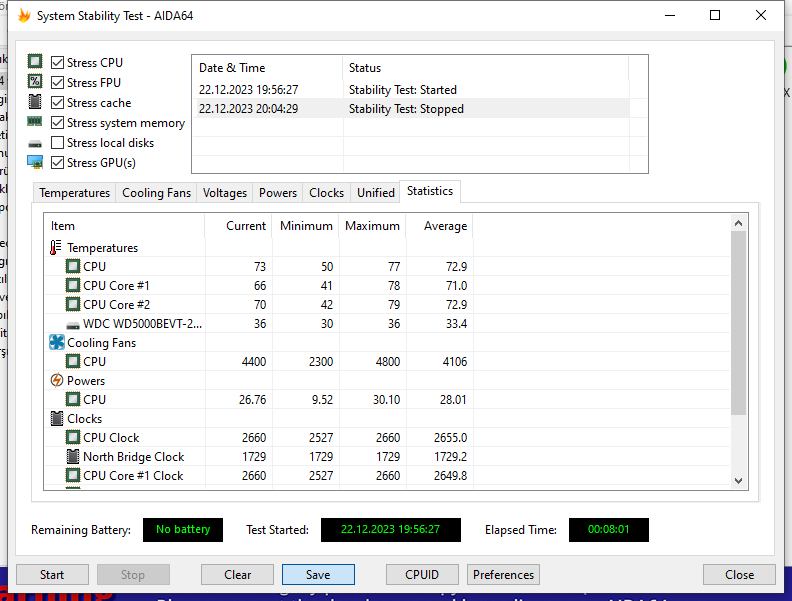The image size is (792, 601).
Task: Click the AIDA64 flame icon in title bar
Action: click(24, 16)
